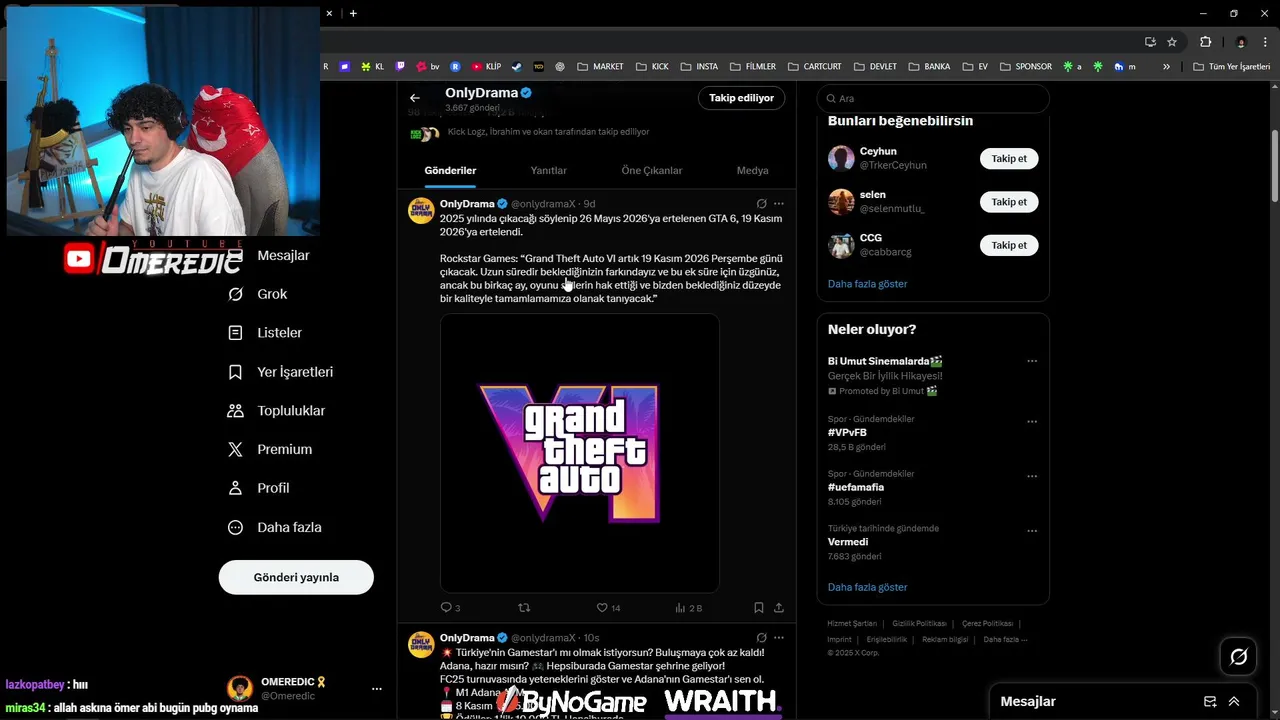Switch to the Yanıtlar tab
Image resolution: width=1280 pixels, height=720 pixels.
pos(548,170)
